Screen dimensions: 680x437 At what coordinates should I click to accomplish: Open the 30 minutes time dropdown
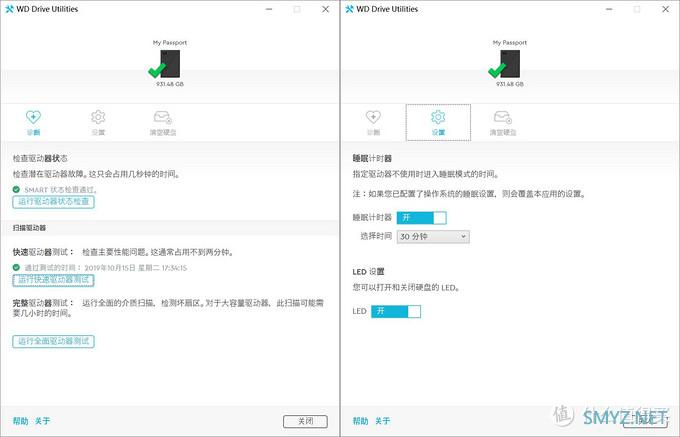(433, 237)
